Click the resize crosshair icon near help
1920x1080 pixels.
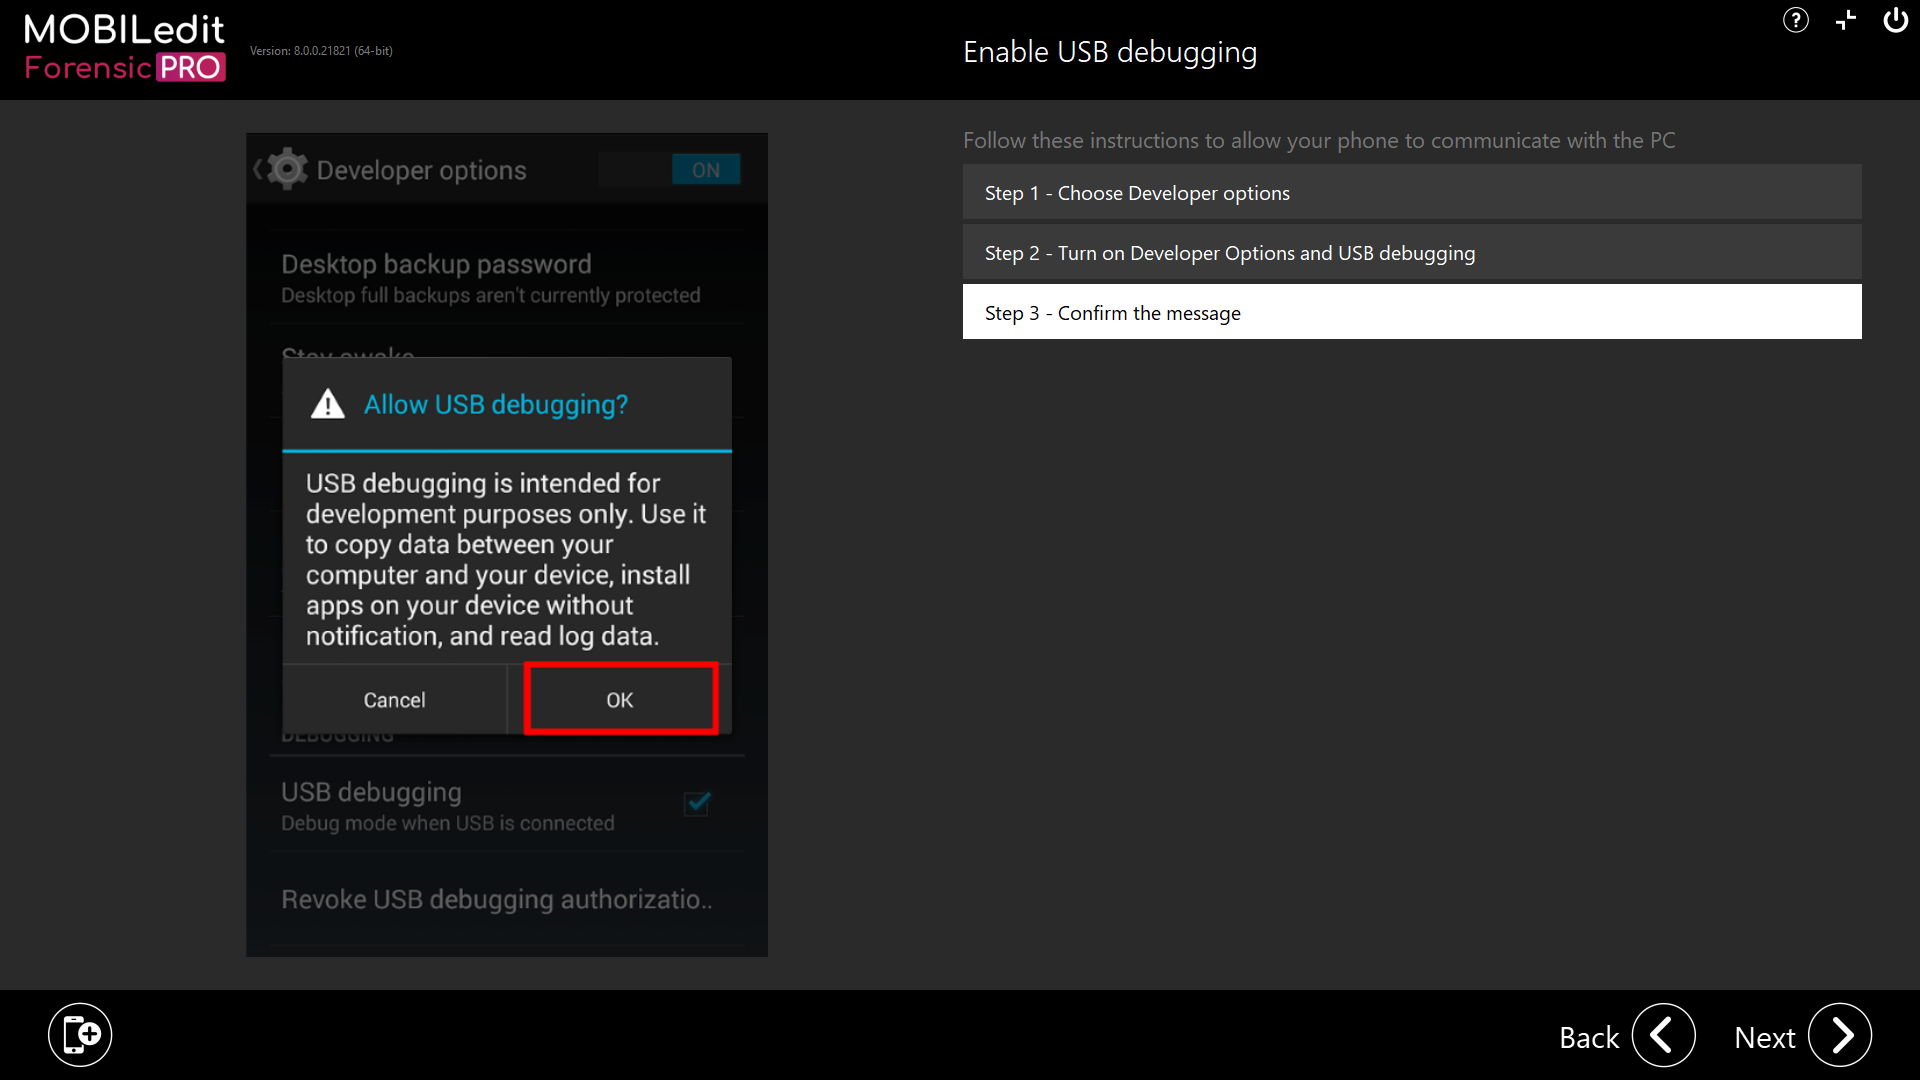point(1845,20)
